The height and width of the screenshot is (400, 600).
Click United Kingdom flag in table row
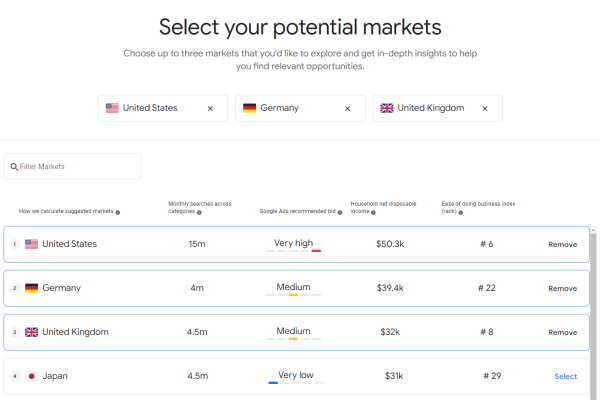pyautogui.click(x=31, y=332)
